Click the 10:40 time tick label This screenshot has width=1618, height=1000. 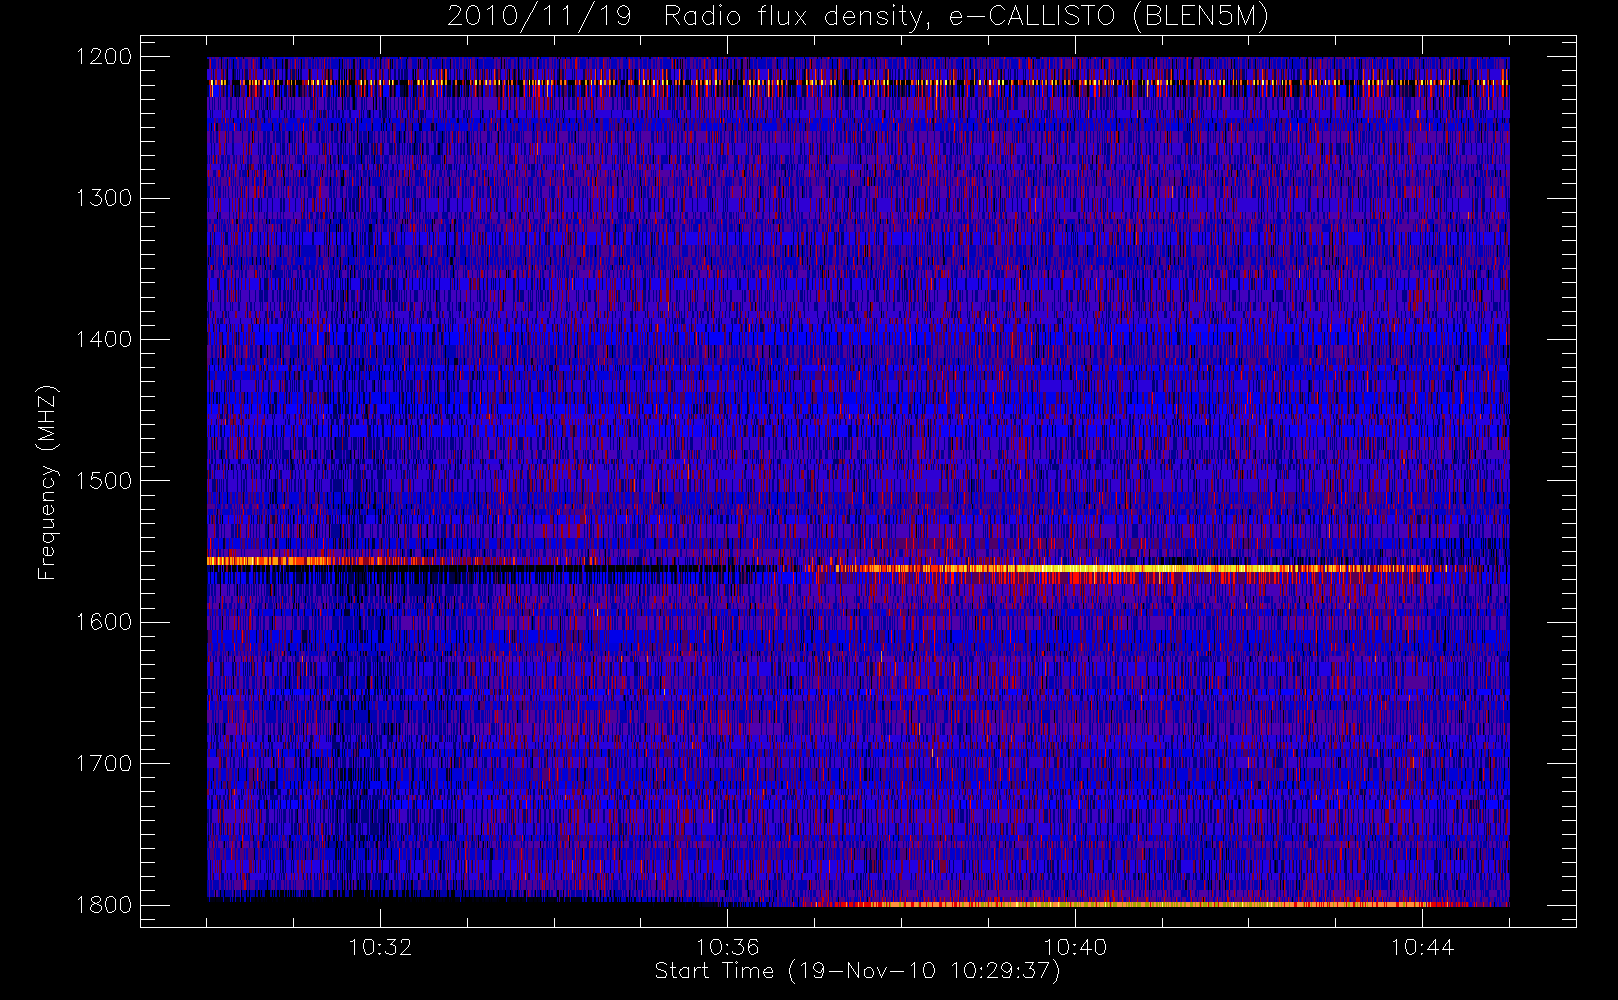pyautogui.click(x=1075, y=947)
